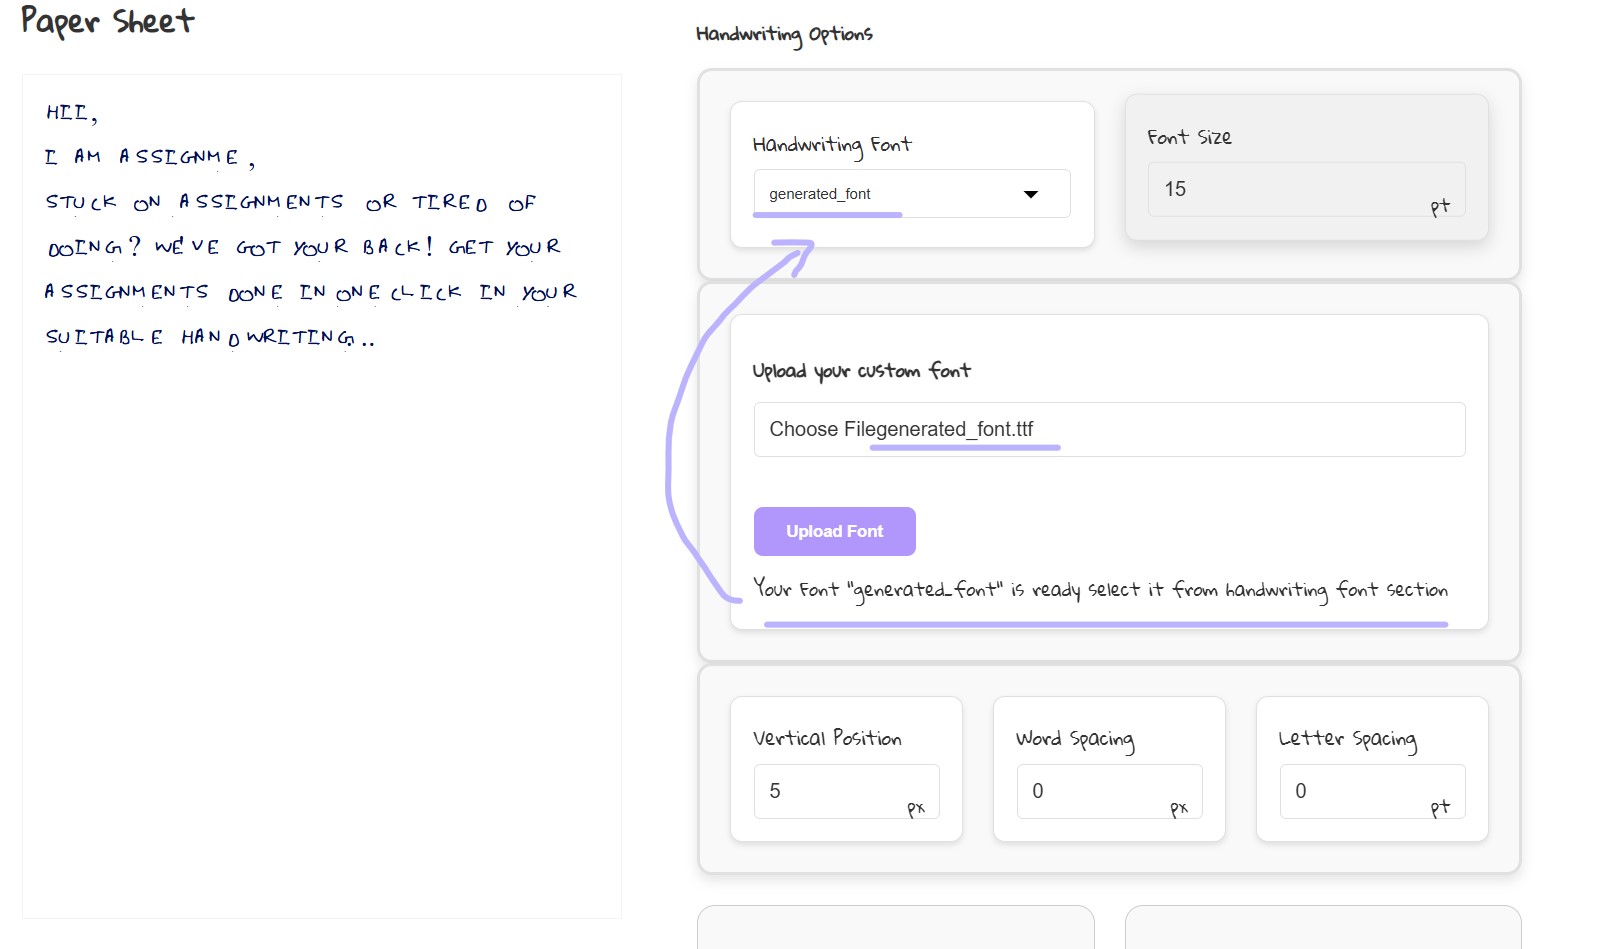1609x949 pixels.
Task: Click the dropdown arrow beside generated_font
Action: [x=1031, y=194]
